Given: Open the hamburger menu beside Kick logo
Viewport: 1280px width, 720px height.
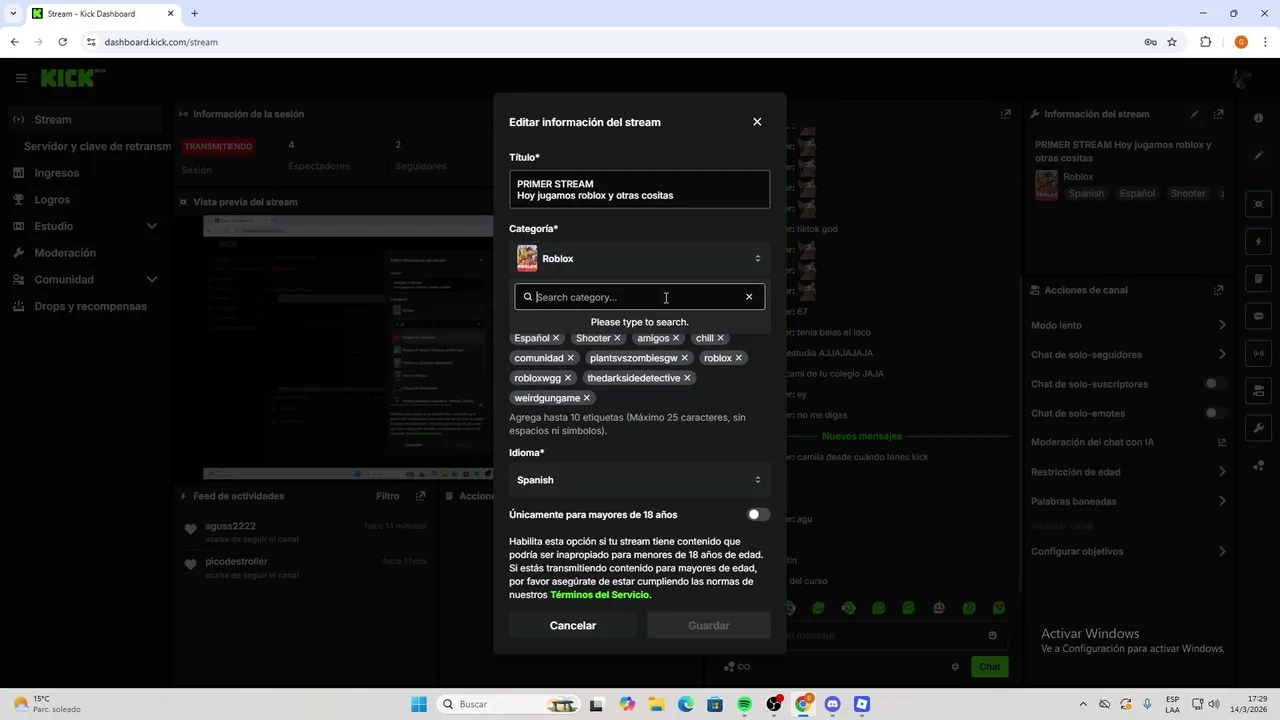Looking at the screenshot, I should pos(21,78).
